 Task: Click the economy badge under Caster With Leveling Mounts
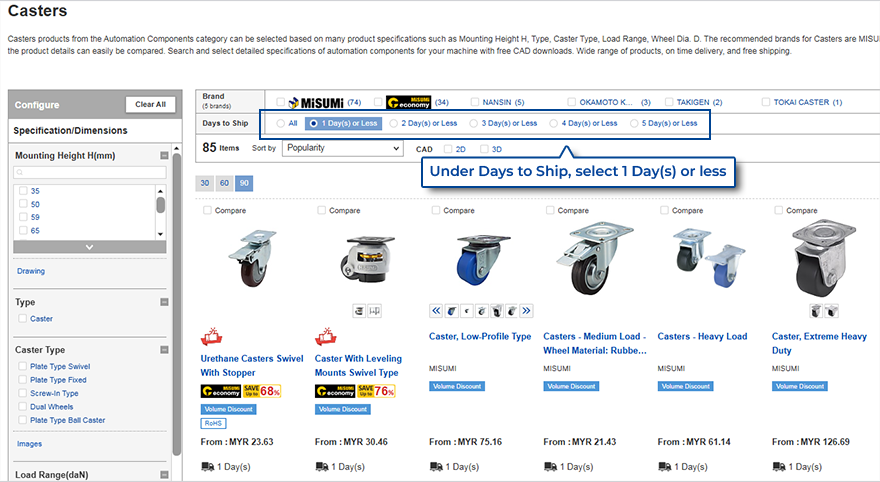(335, 391)
